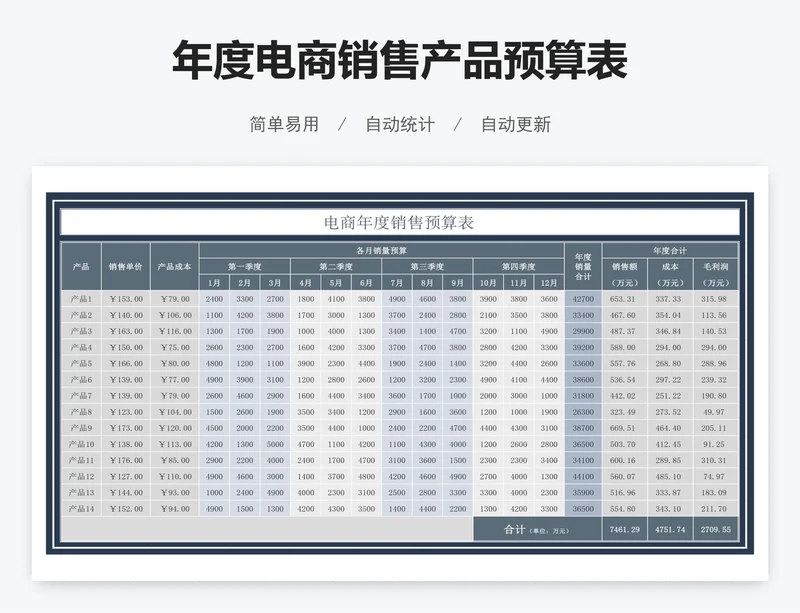The height and width of the screenshot is (613, 800).
Task: Click the 年度合计 header cell
Action: tap(670, 251)
